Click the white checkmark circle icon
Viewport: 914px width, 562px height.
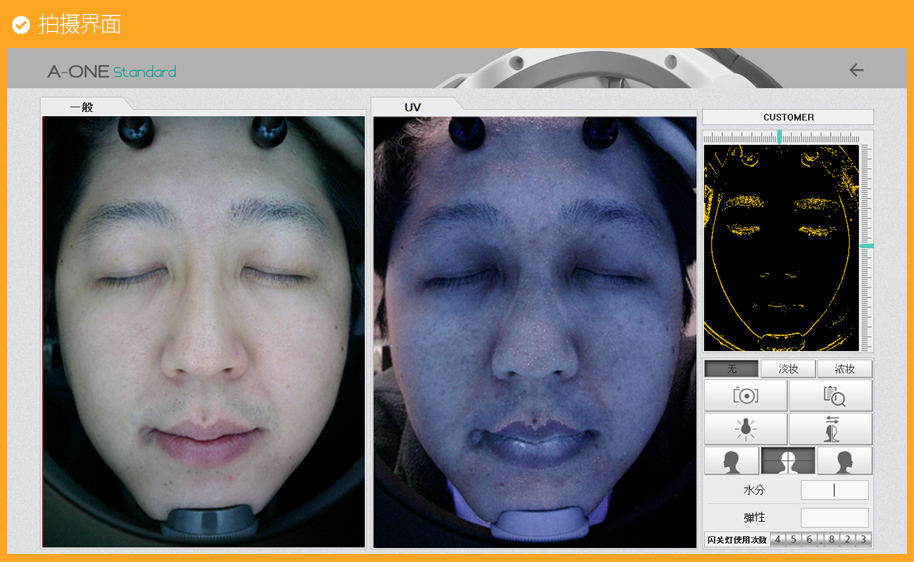(x=21, y=25)
